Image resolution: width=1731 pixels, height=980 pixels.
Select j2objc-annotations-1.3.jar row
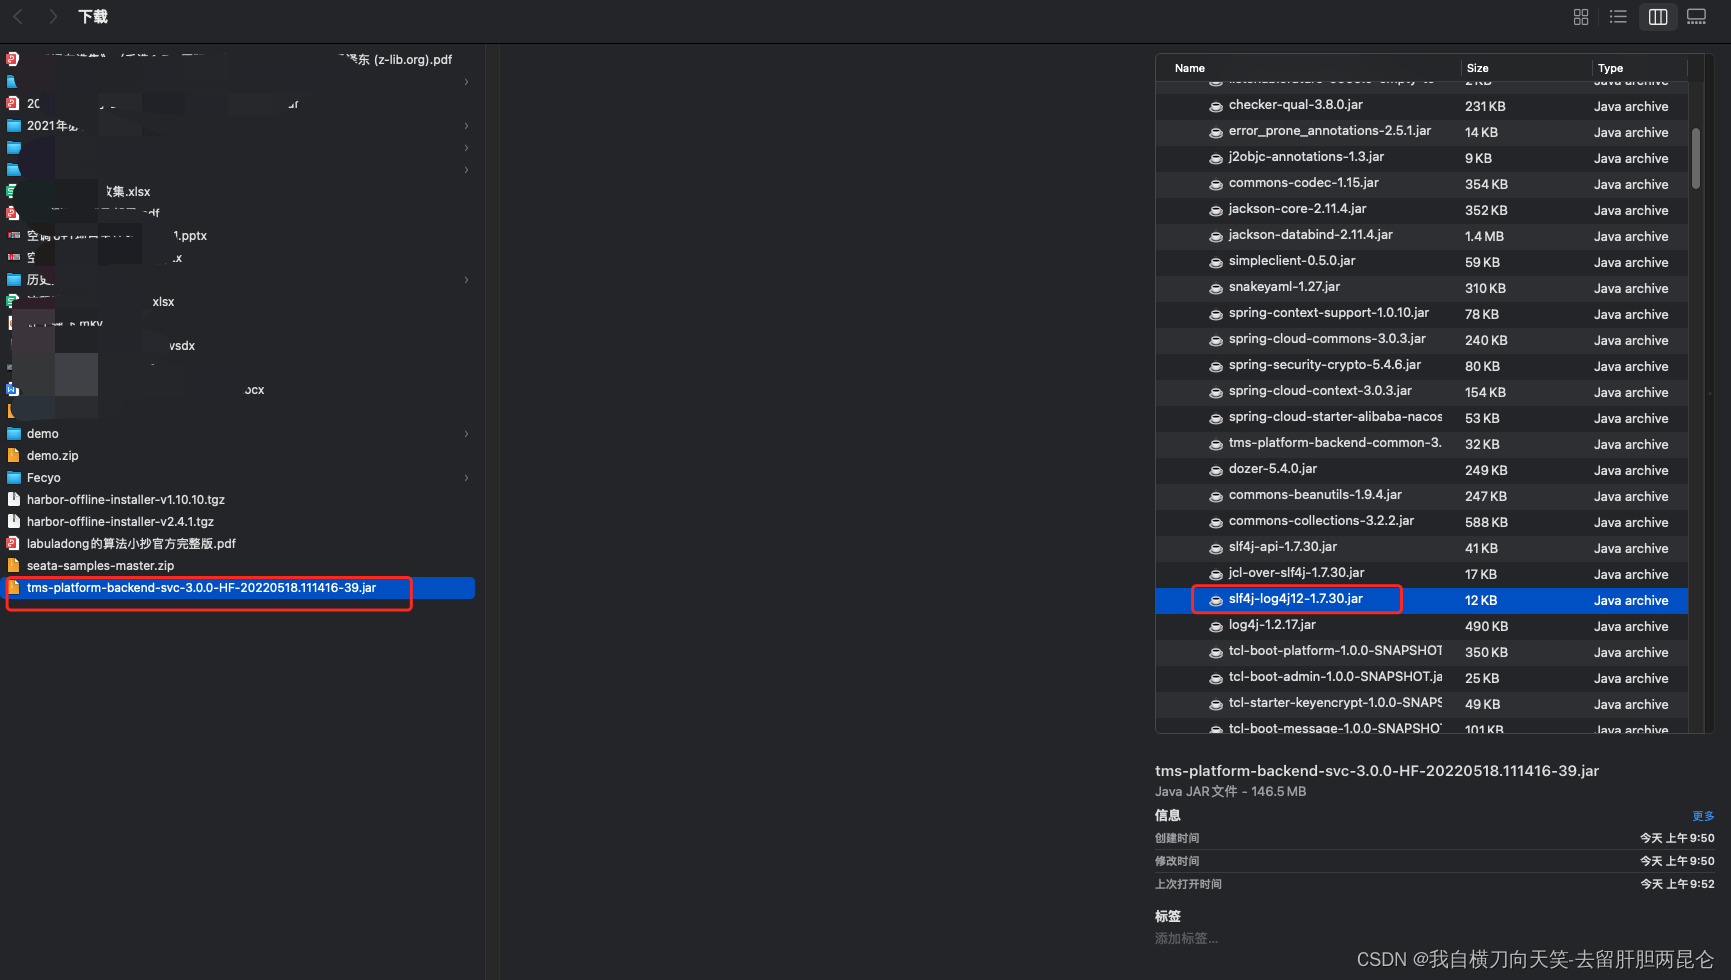coord(1421,158)
